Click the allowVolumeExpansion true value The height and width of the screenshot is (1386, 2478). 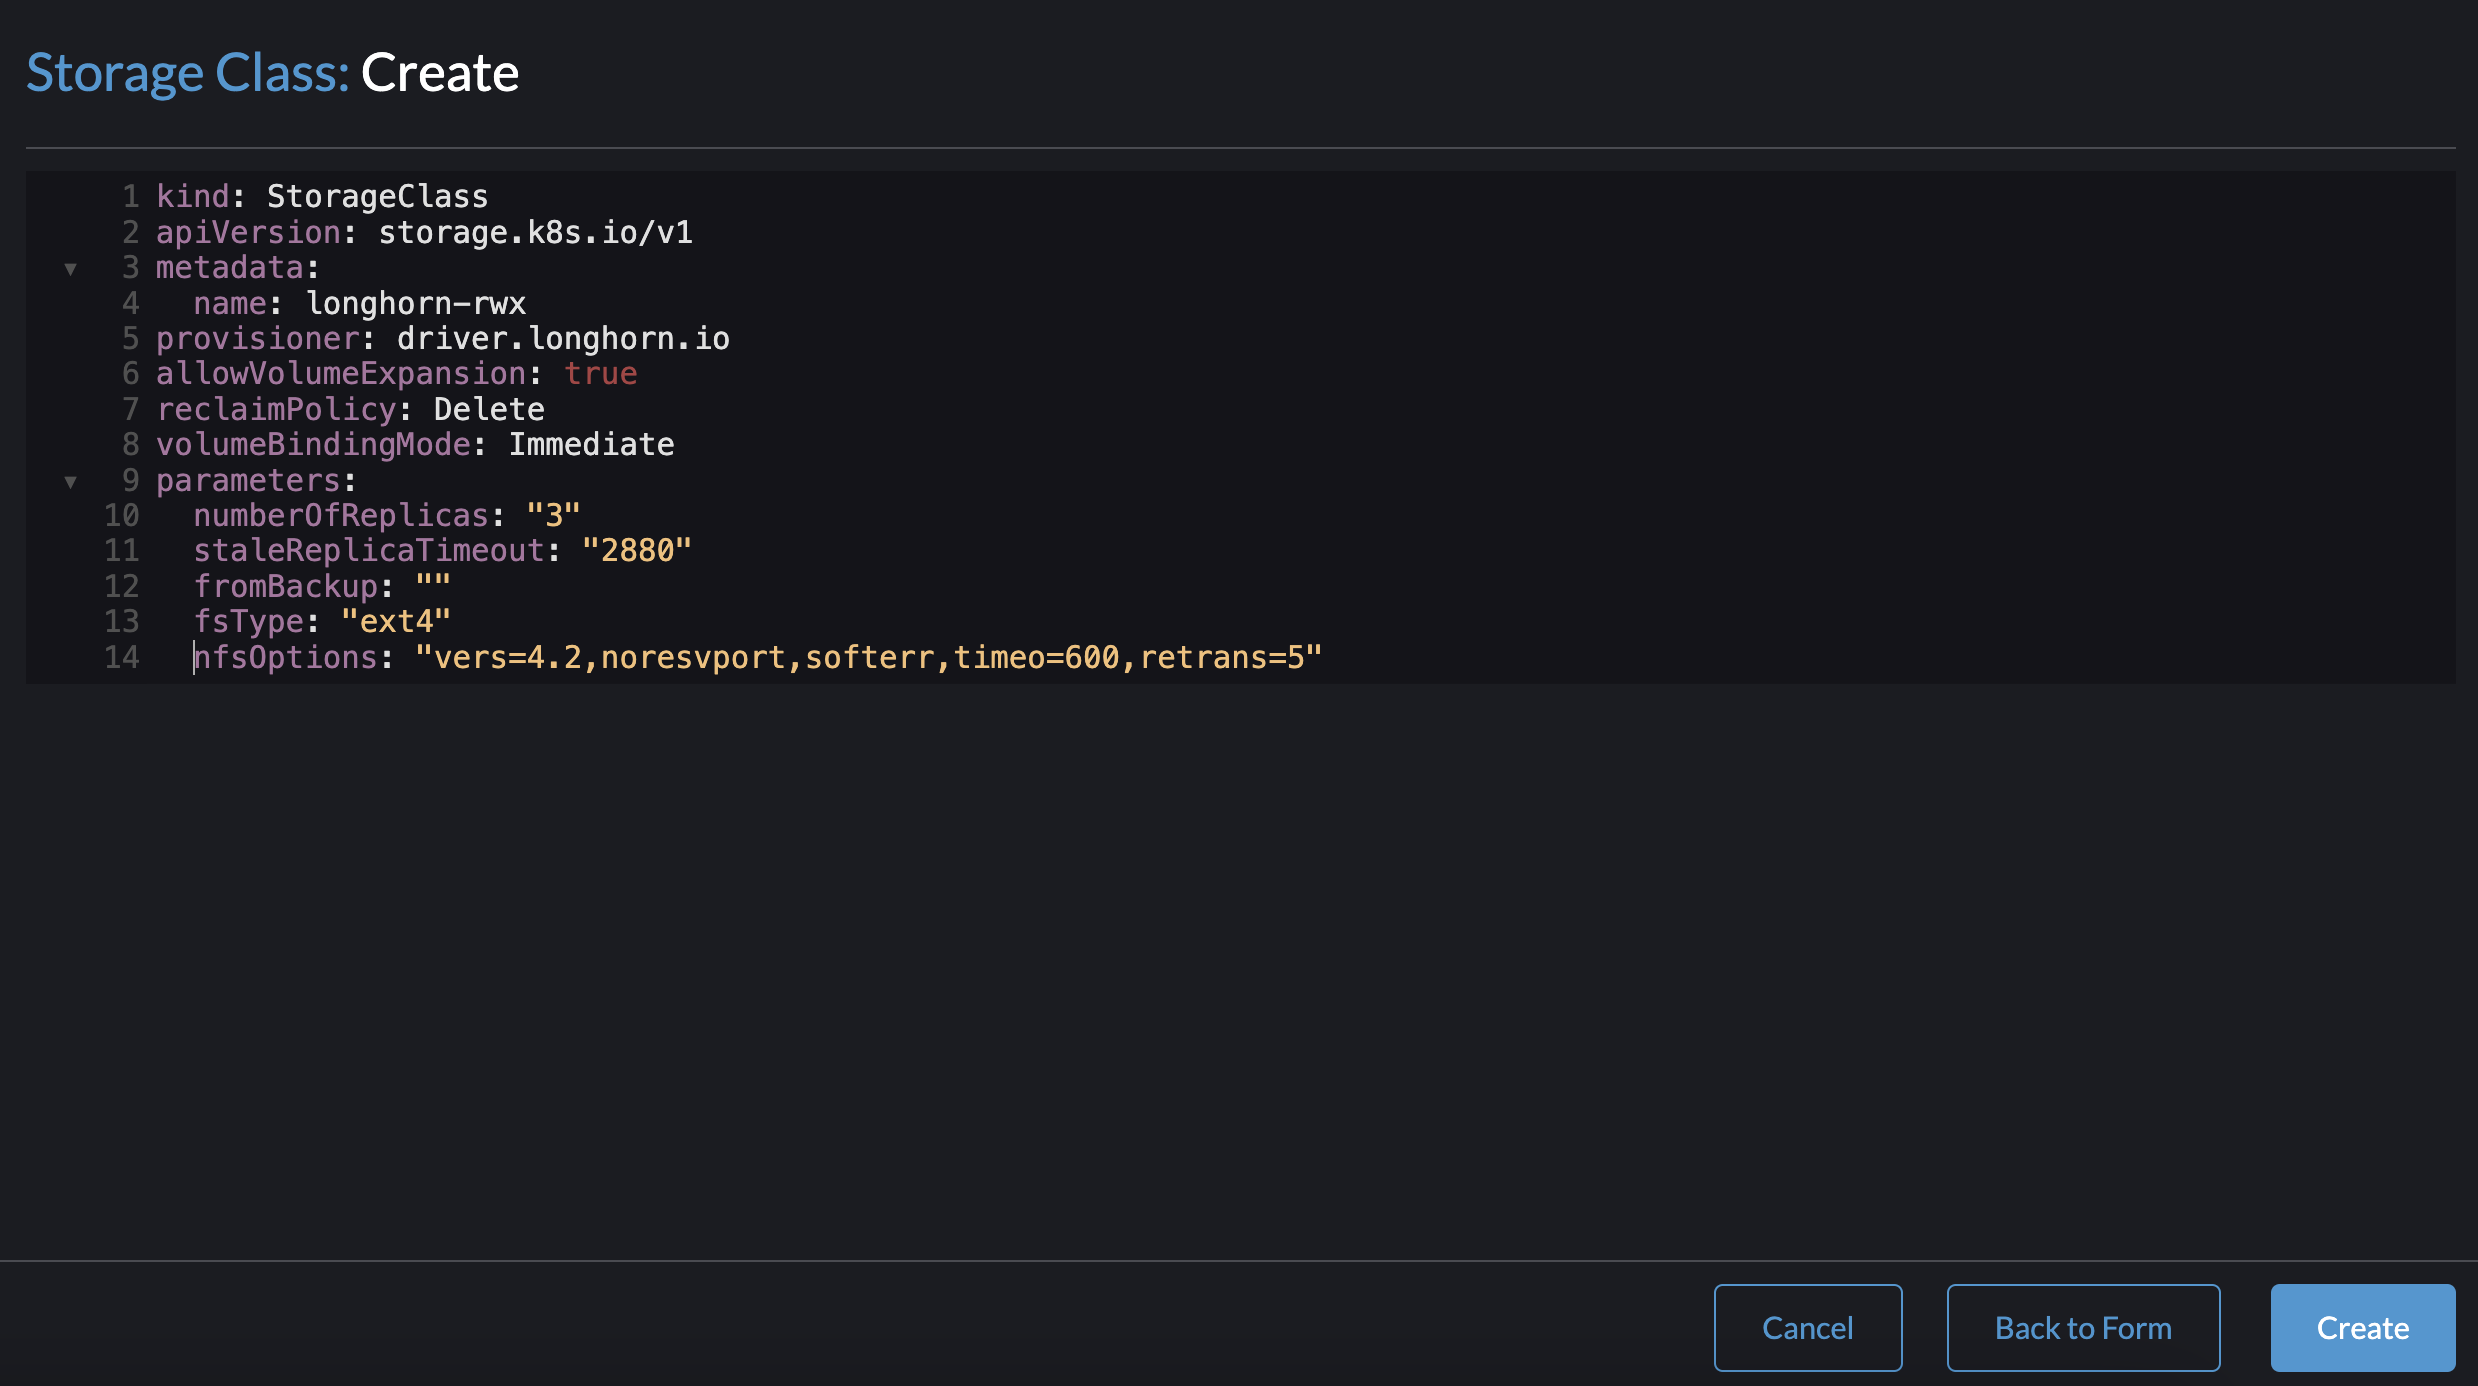point(601,373)
